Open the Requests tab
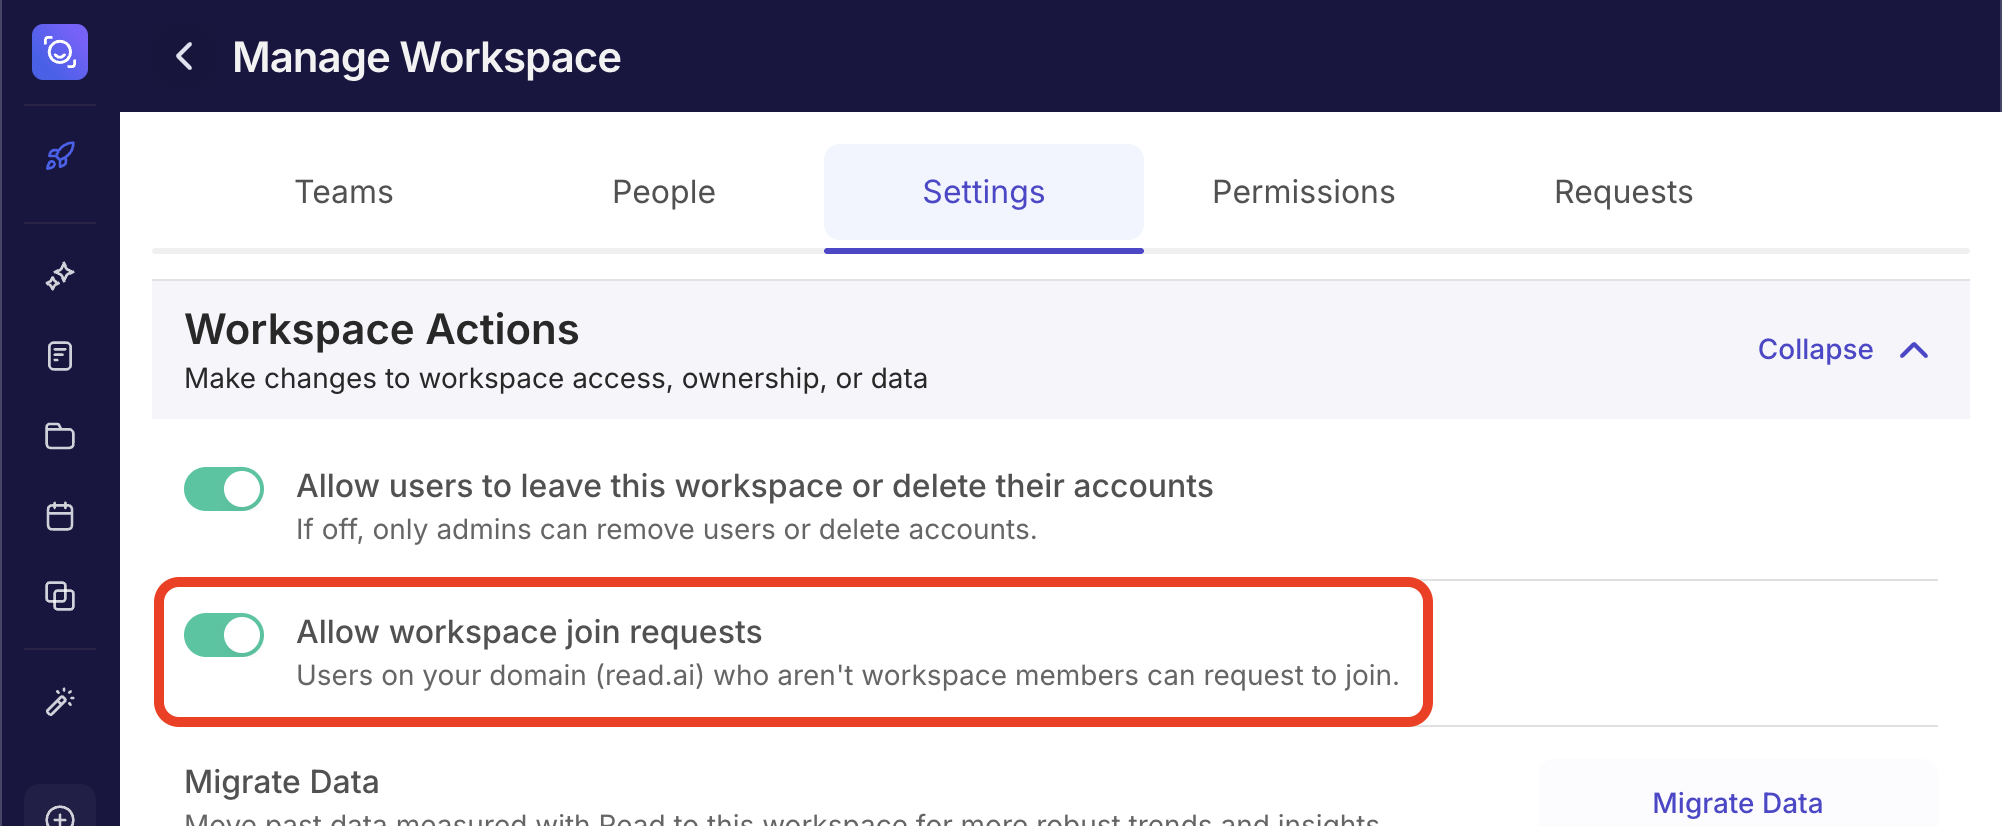2002x826 pixels. point(1624,192)
